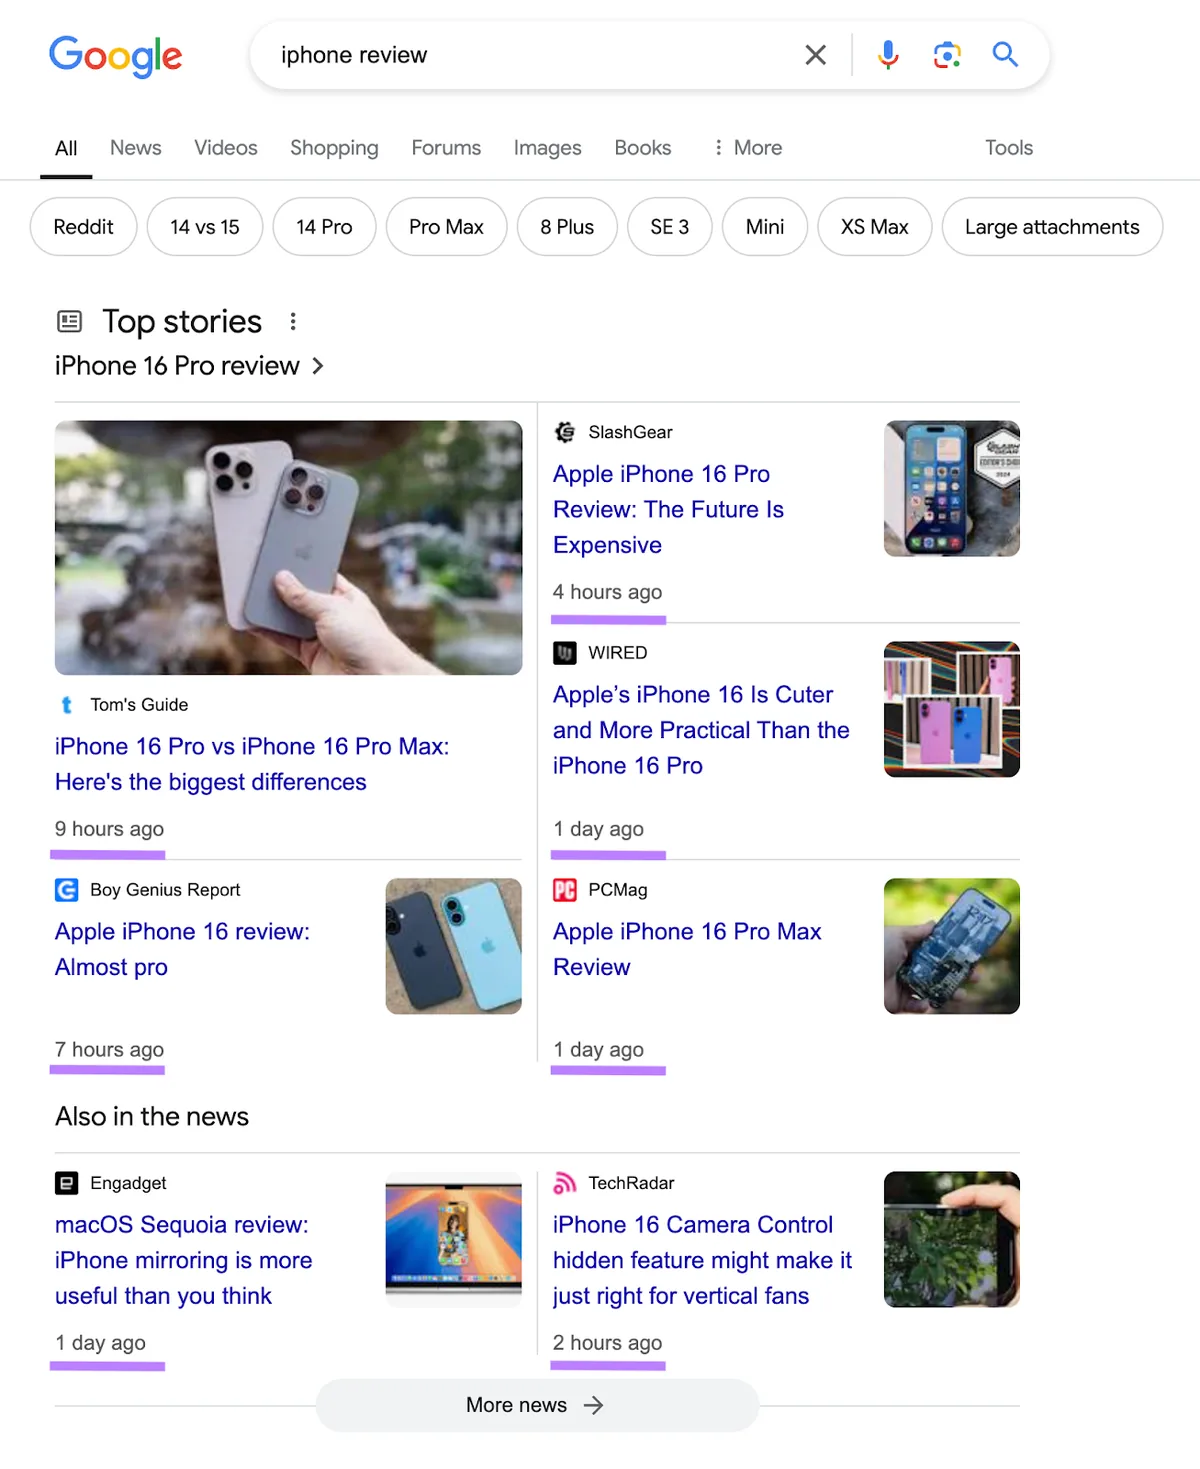Clear the search box with the X icon
Image resolution: width=1200 pixels, height=1469 pixels.
[x=816, y=55]
